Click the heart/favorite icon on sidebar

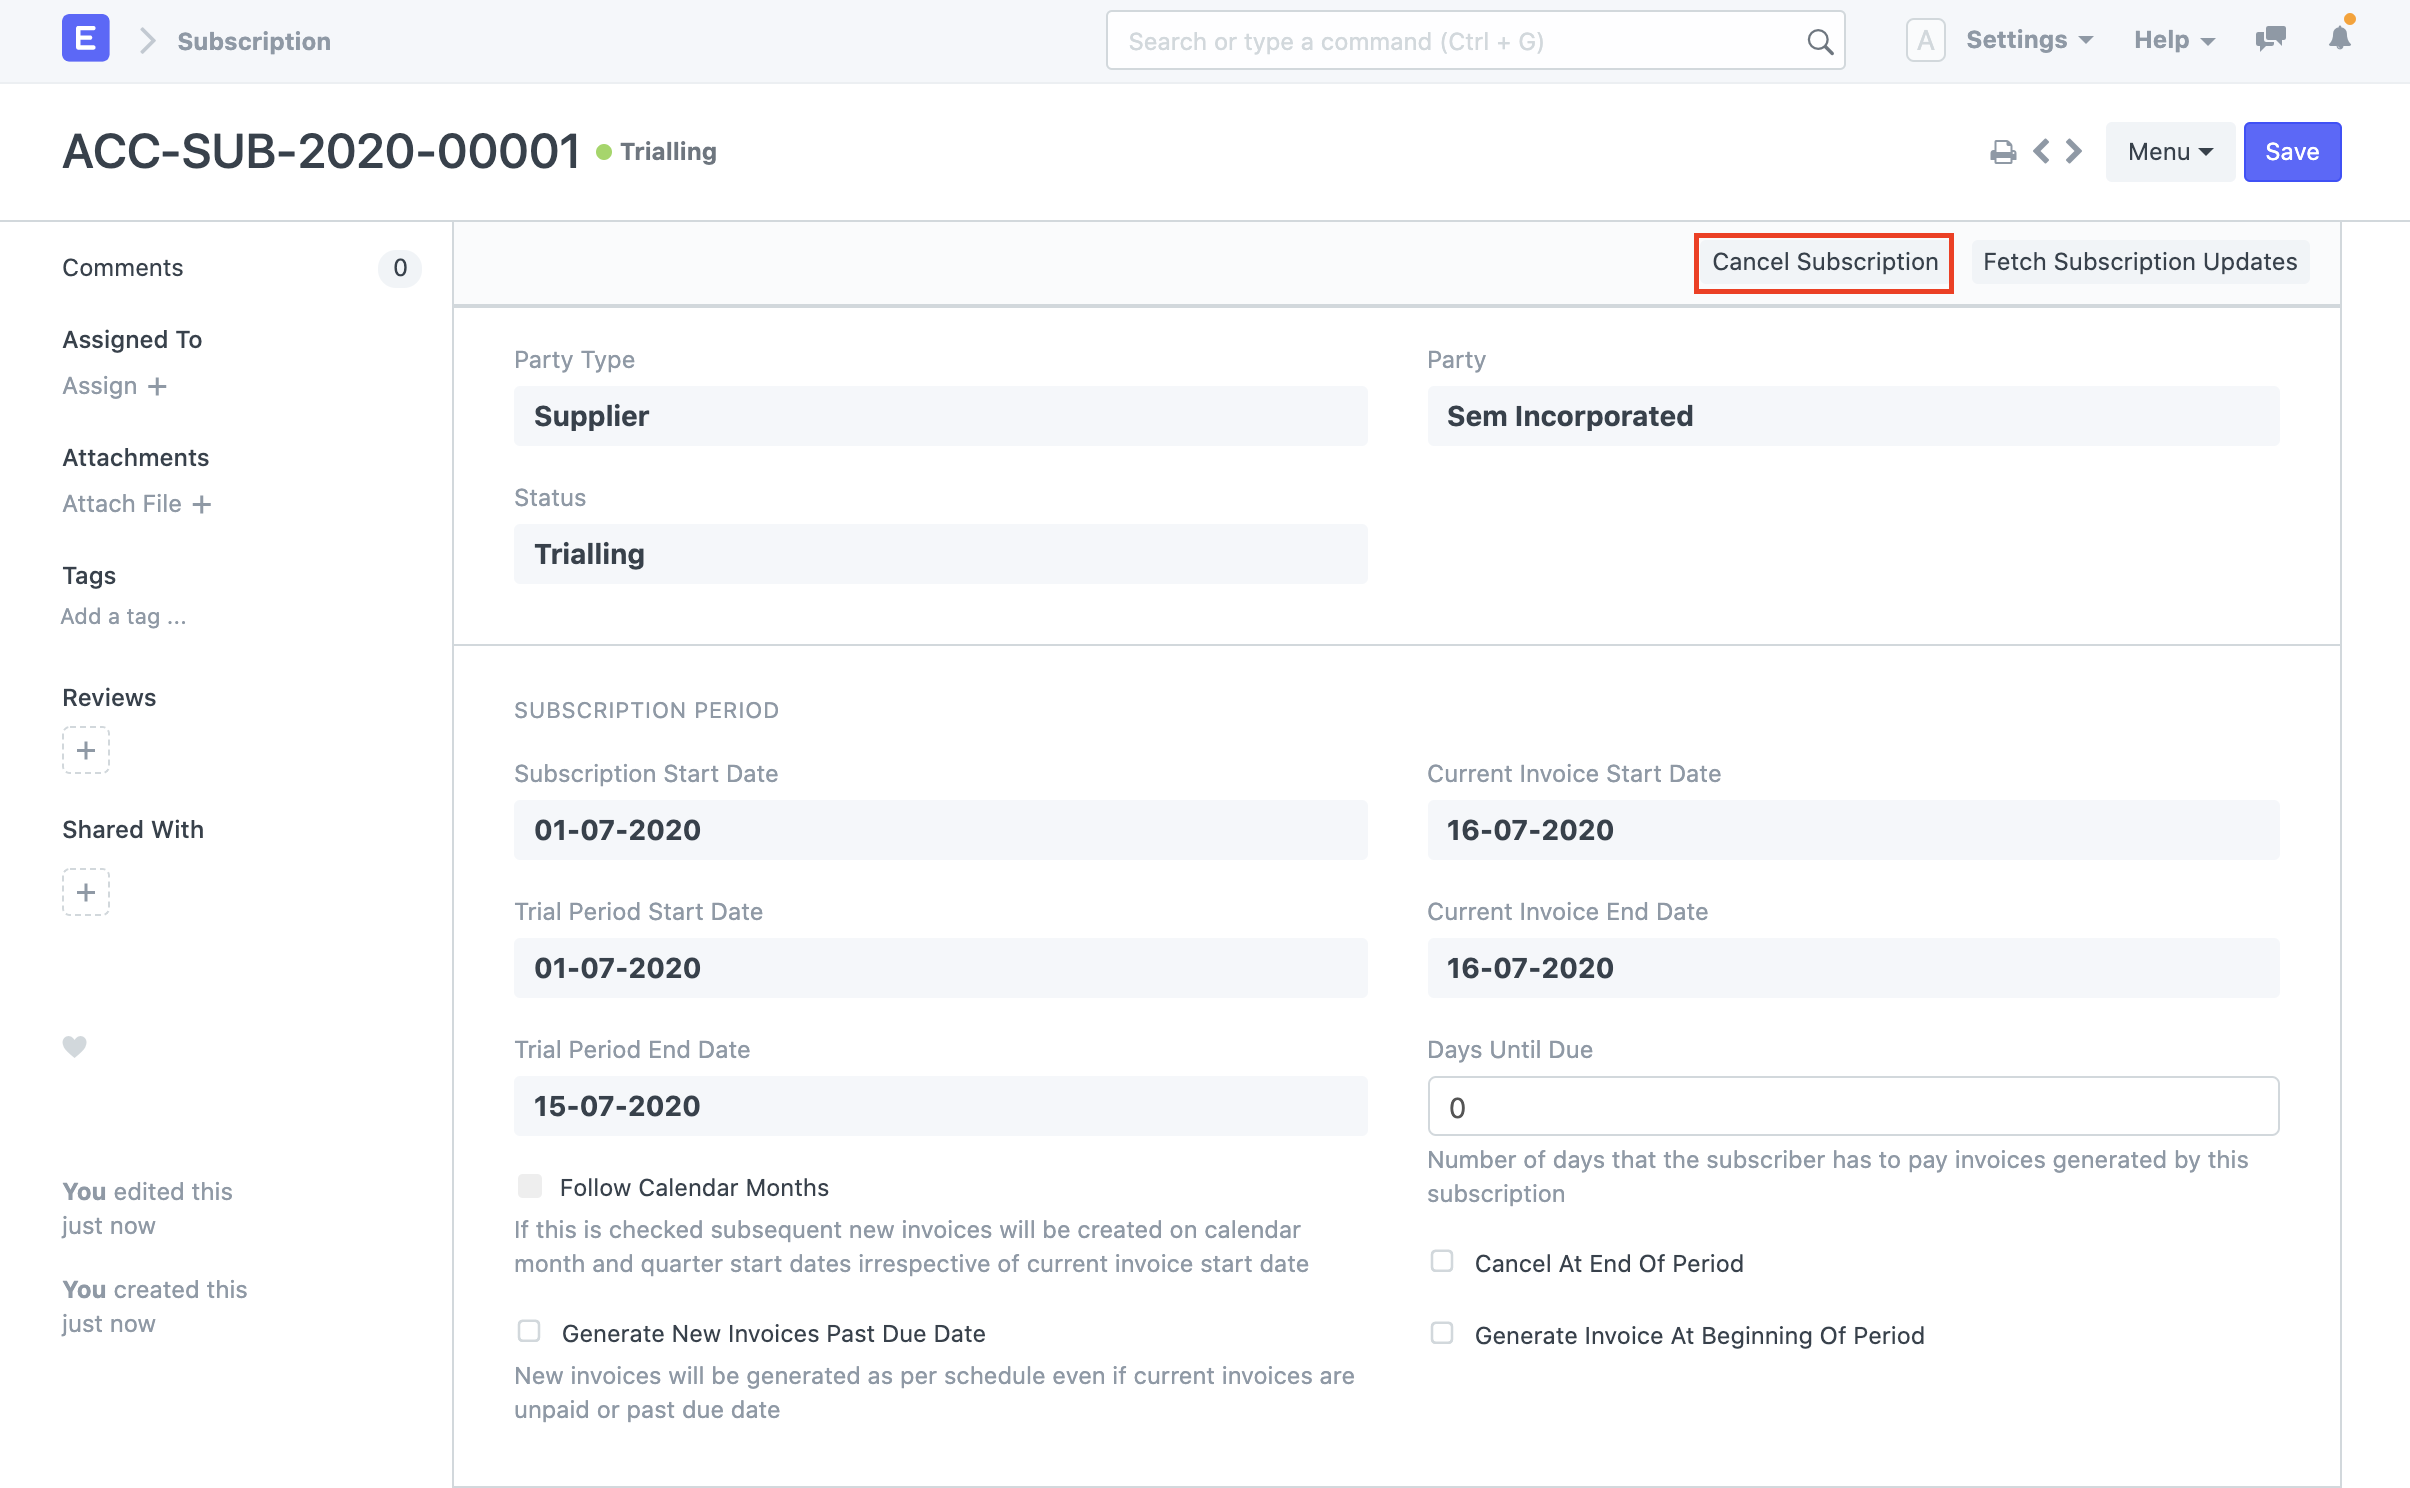(x=76, y=1047)
